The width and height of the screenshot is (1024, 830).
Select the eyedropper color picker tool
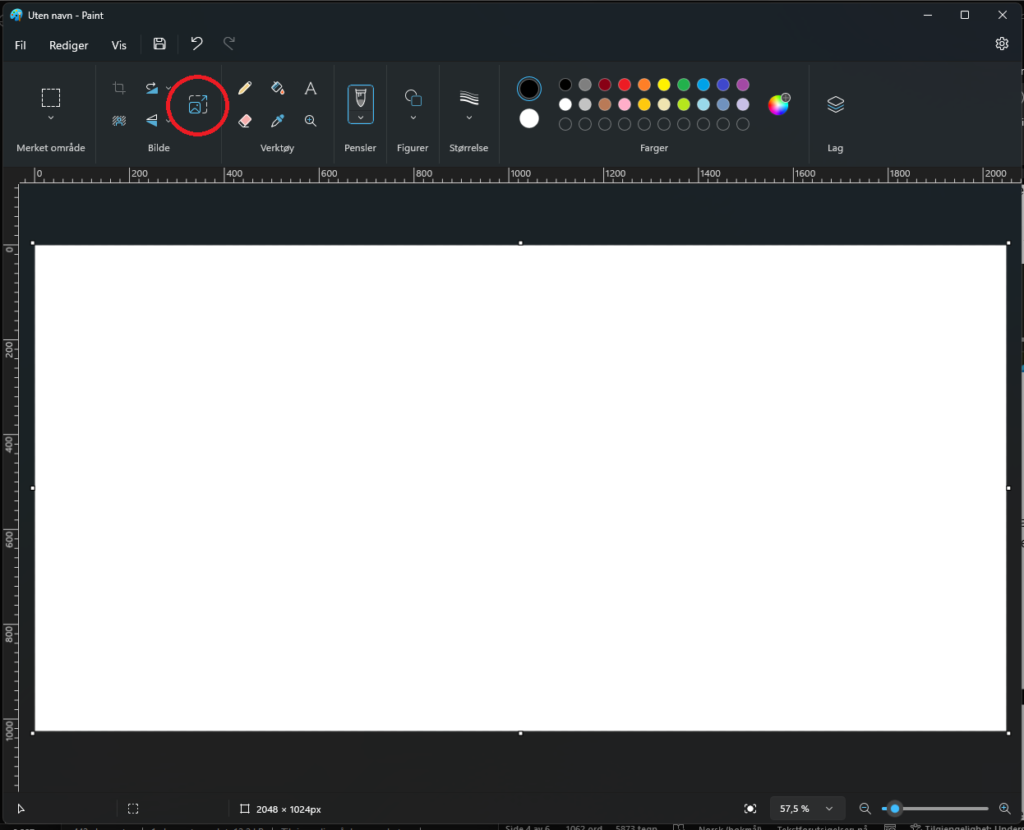coord(278,121)
